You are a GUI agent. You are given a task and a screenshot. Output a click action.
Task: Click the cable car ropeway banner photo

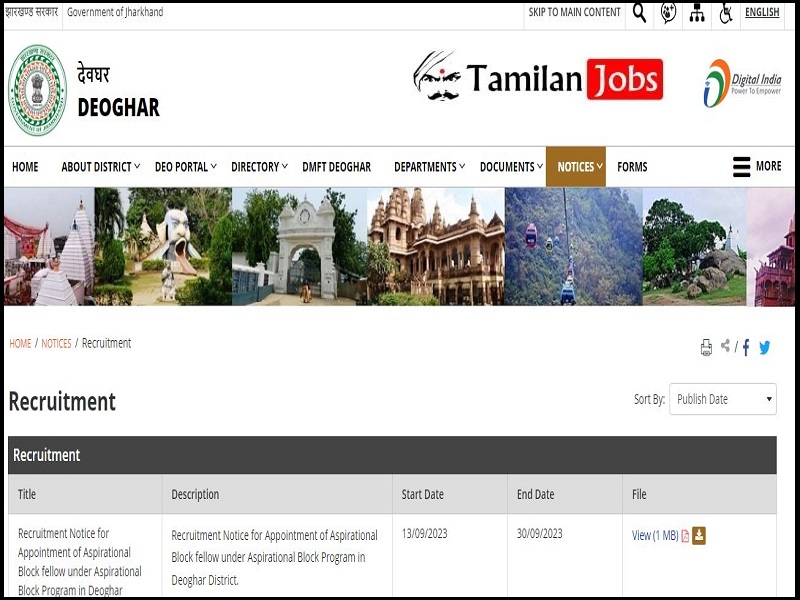(x=573, y=246)
